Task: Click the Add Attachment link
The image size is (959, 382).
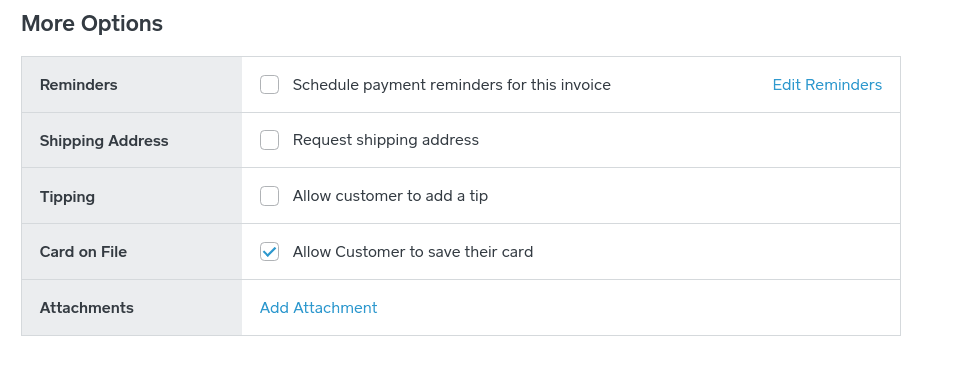Action: click(319, 307)
